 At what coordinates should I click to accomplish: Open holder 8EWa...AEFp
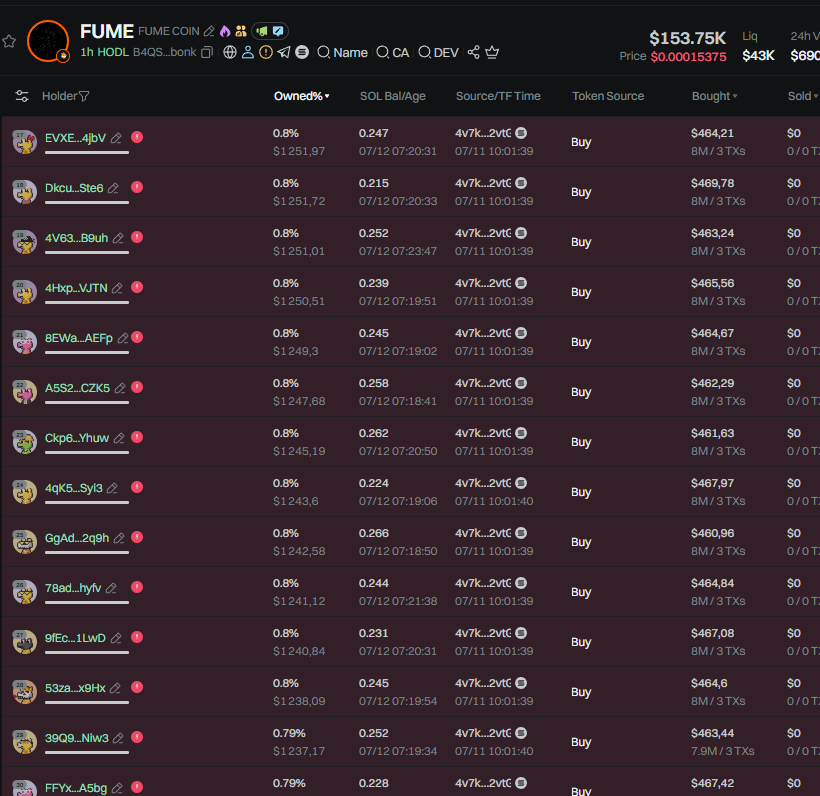(78, 338)
